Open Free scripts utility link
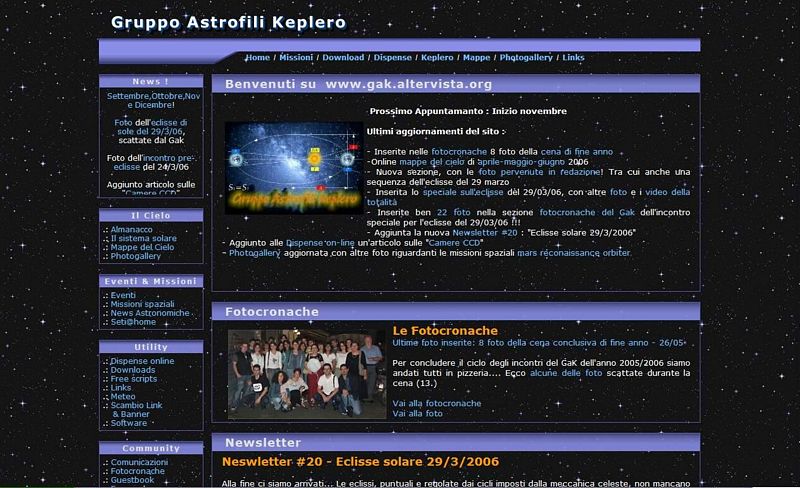 (x=134, y=379)
